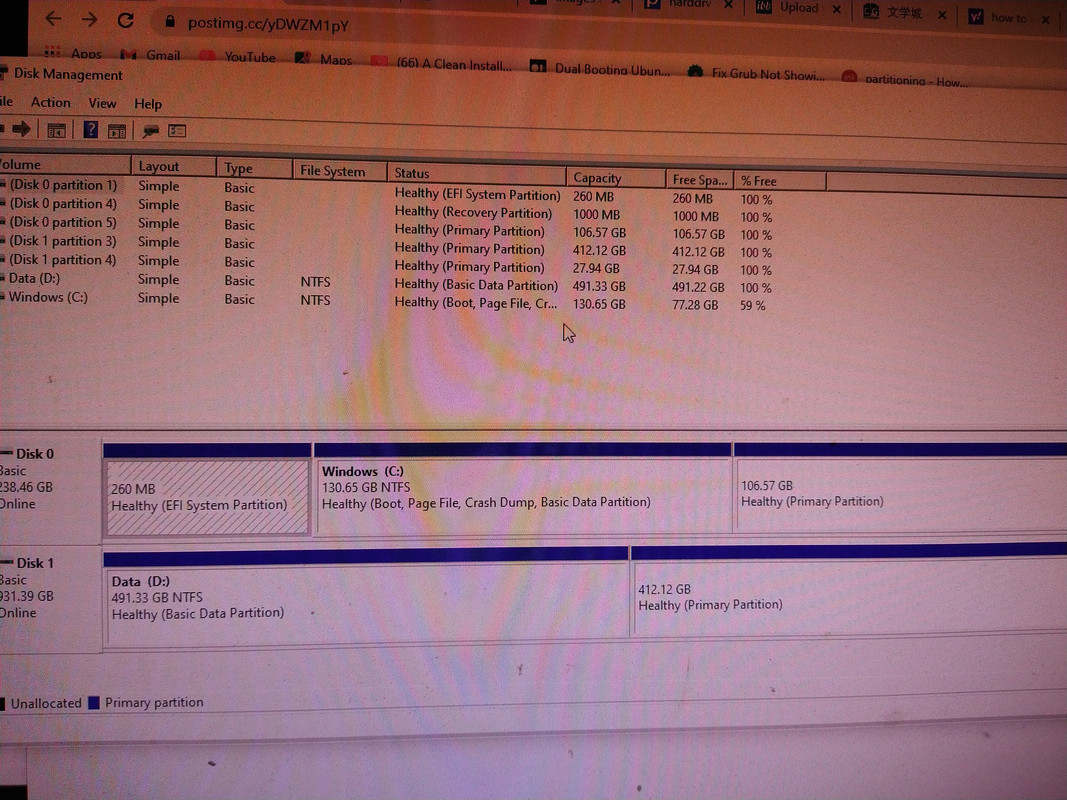Click the Show/Hide Action Pane toolbar icon
This screenshot has height=800, width=1067.
[117, 131]
